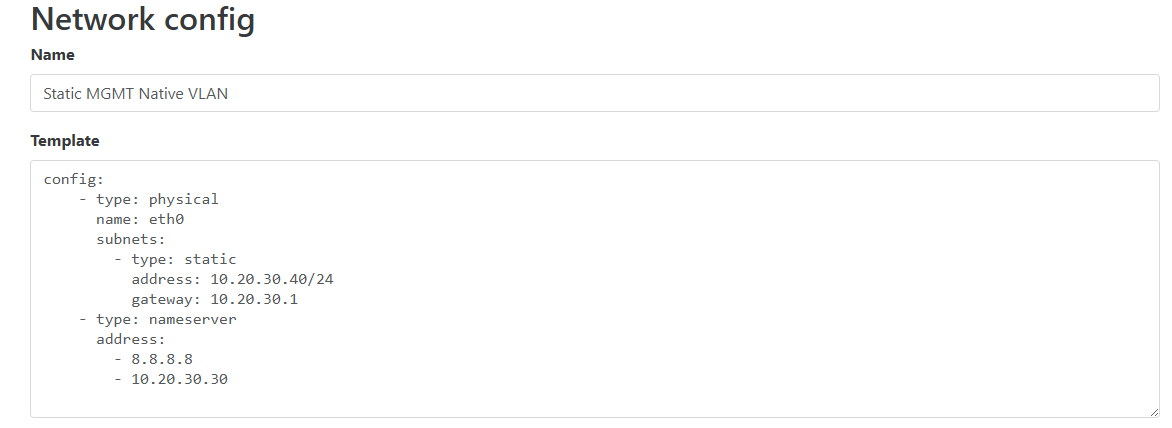The height and width of the screenshot is (428, 1172).
Task: Click the Network config heading
Action: 143,19
